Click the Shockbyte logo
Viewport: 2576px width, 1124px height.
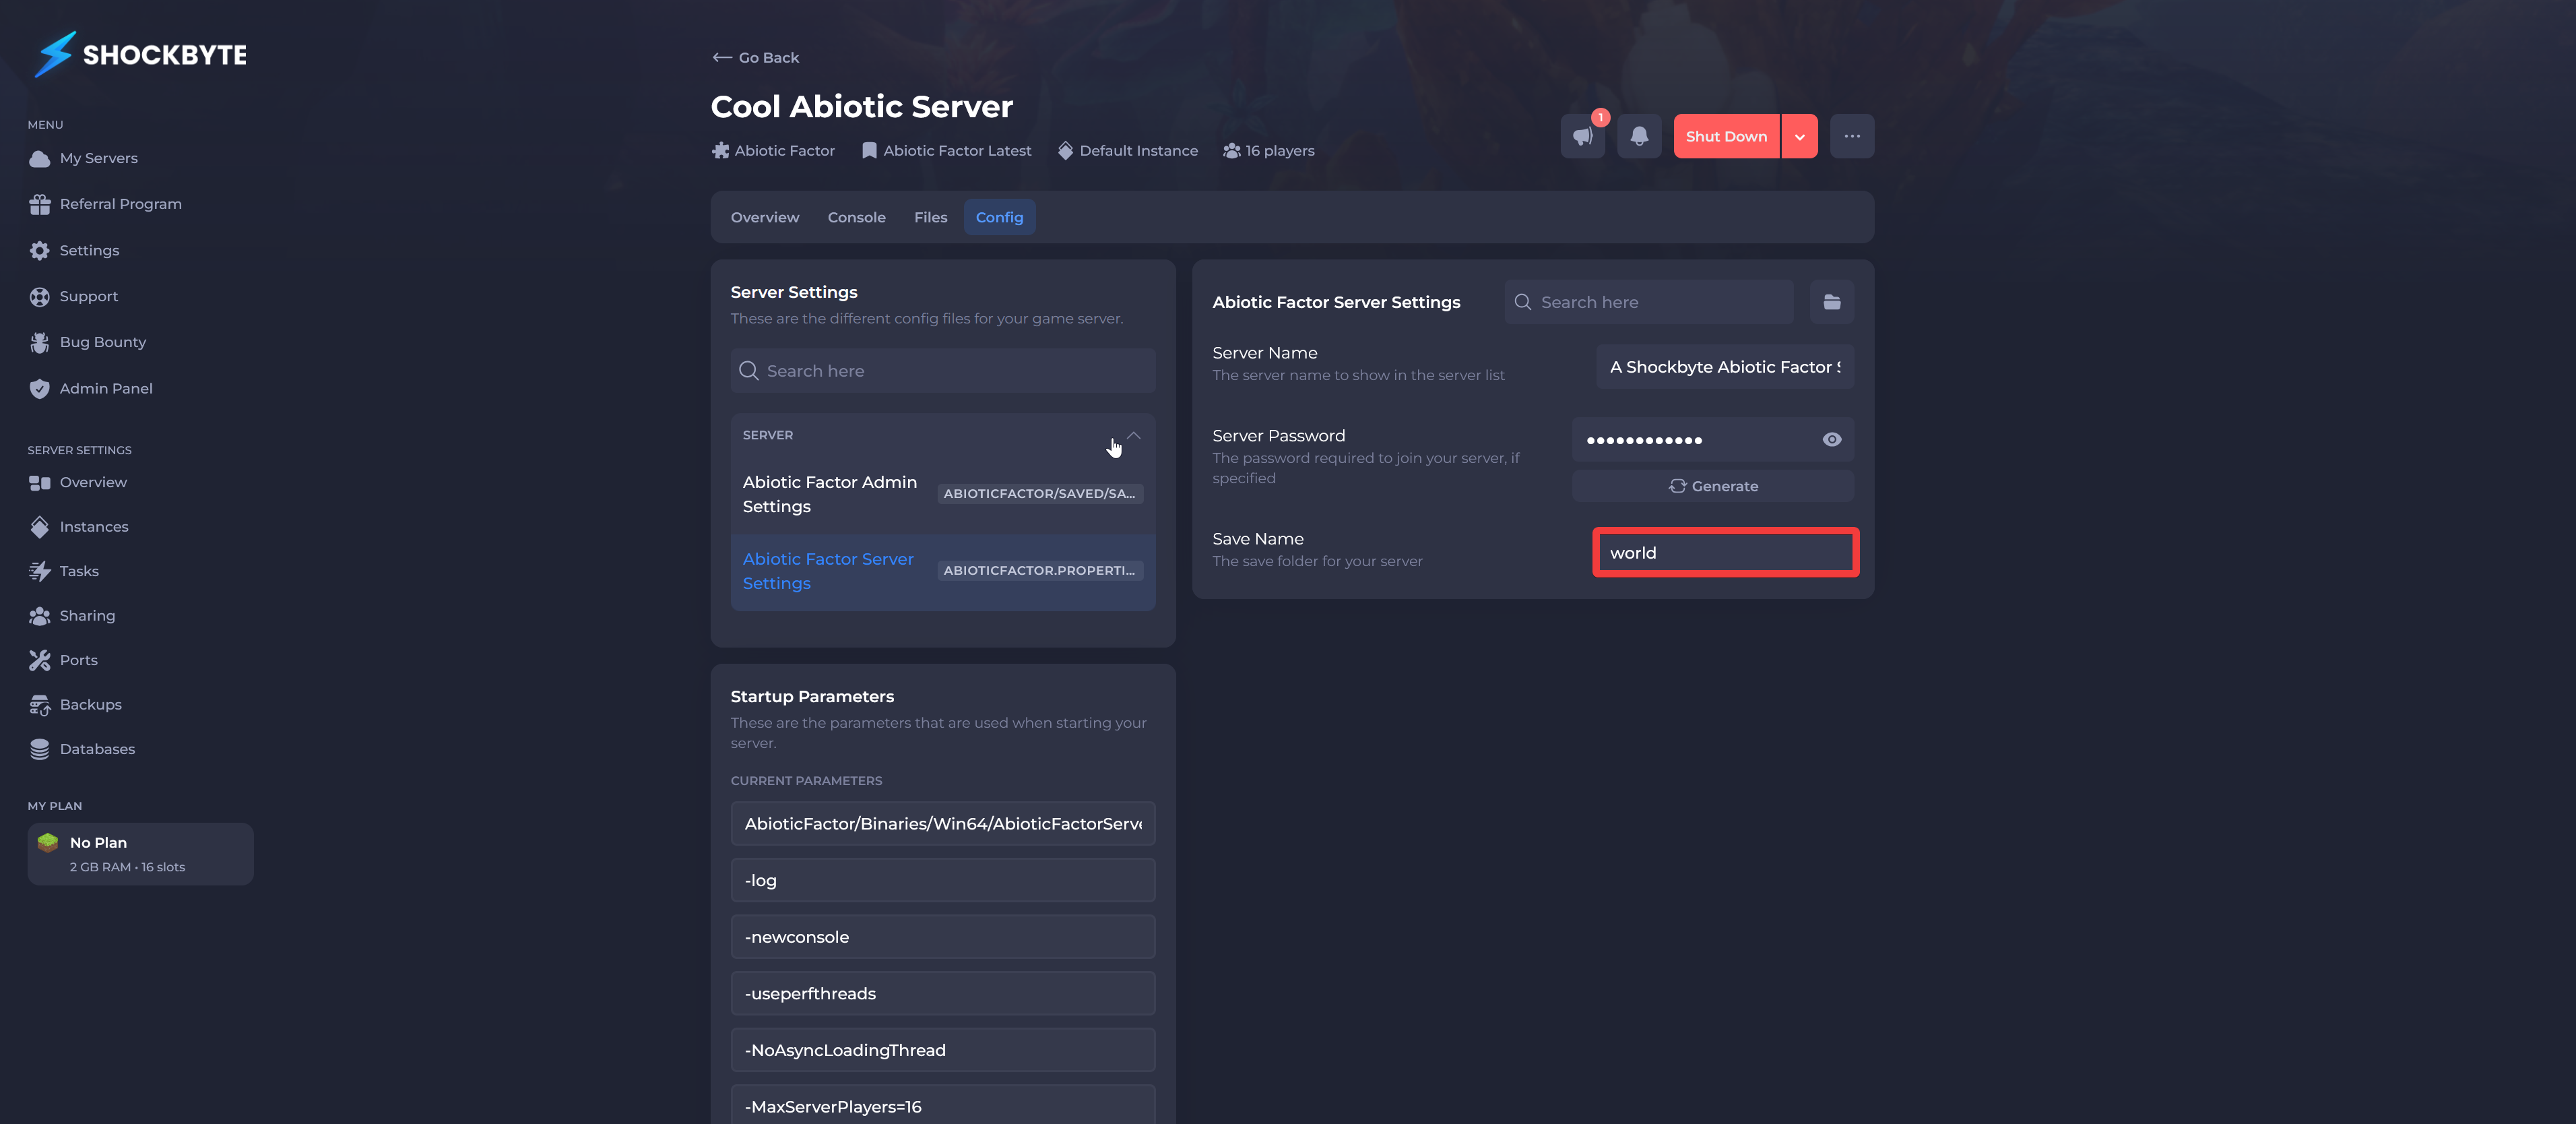click(140, 54)
